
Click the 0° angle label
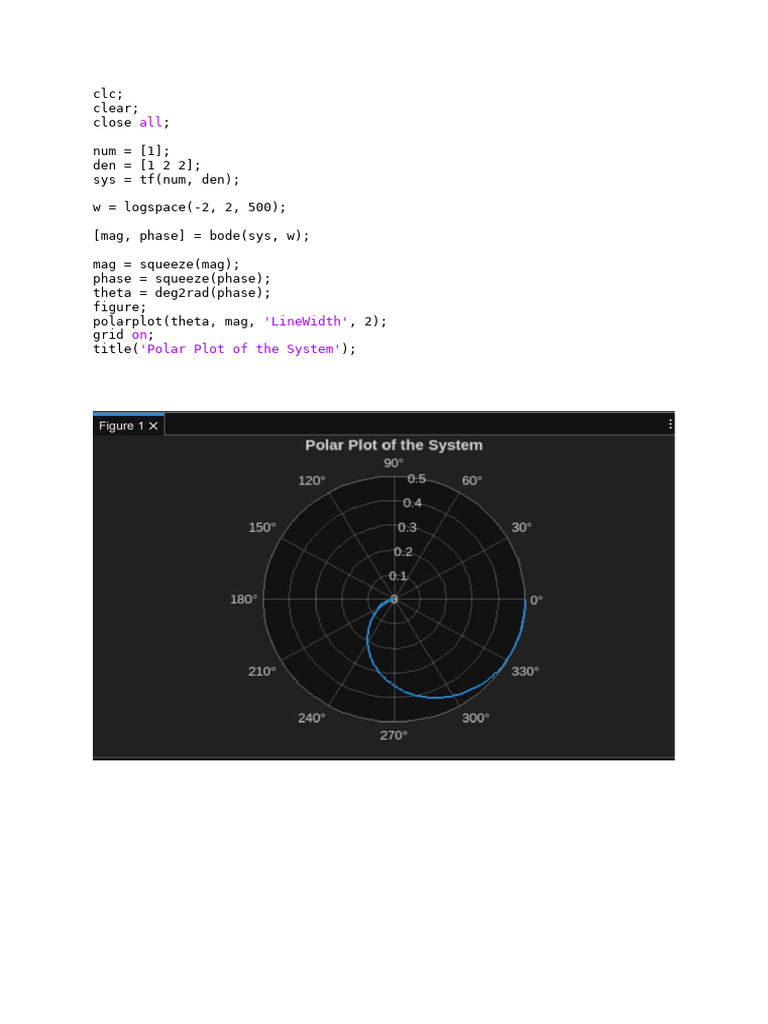point(536,600)
